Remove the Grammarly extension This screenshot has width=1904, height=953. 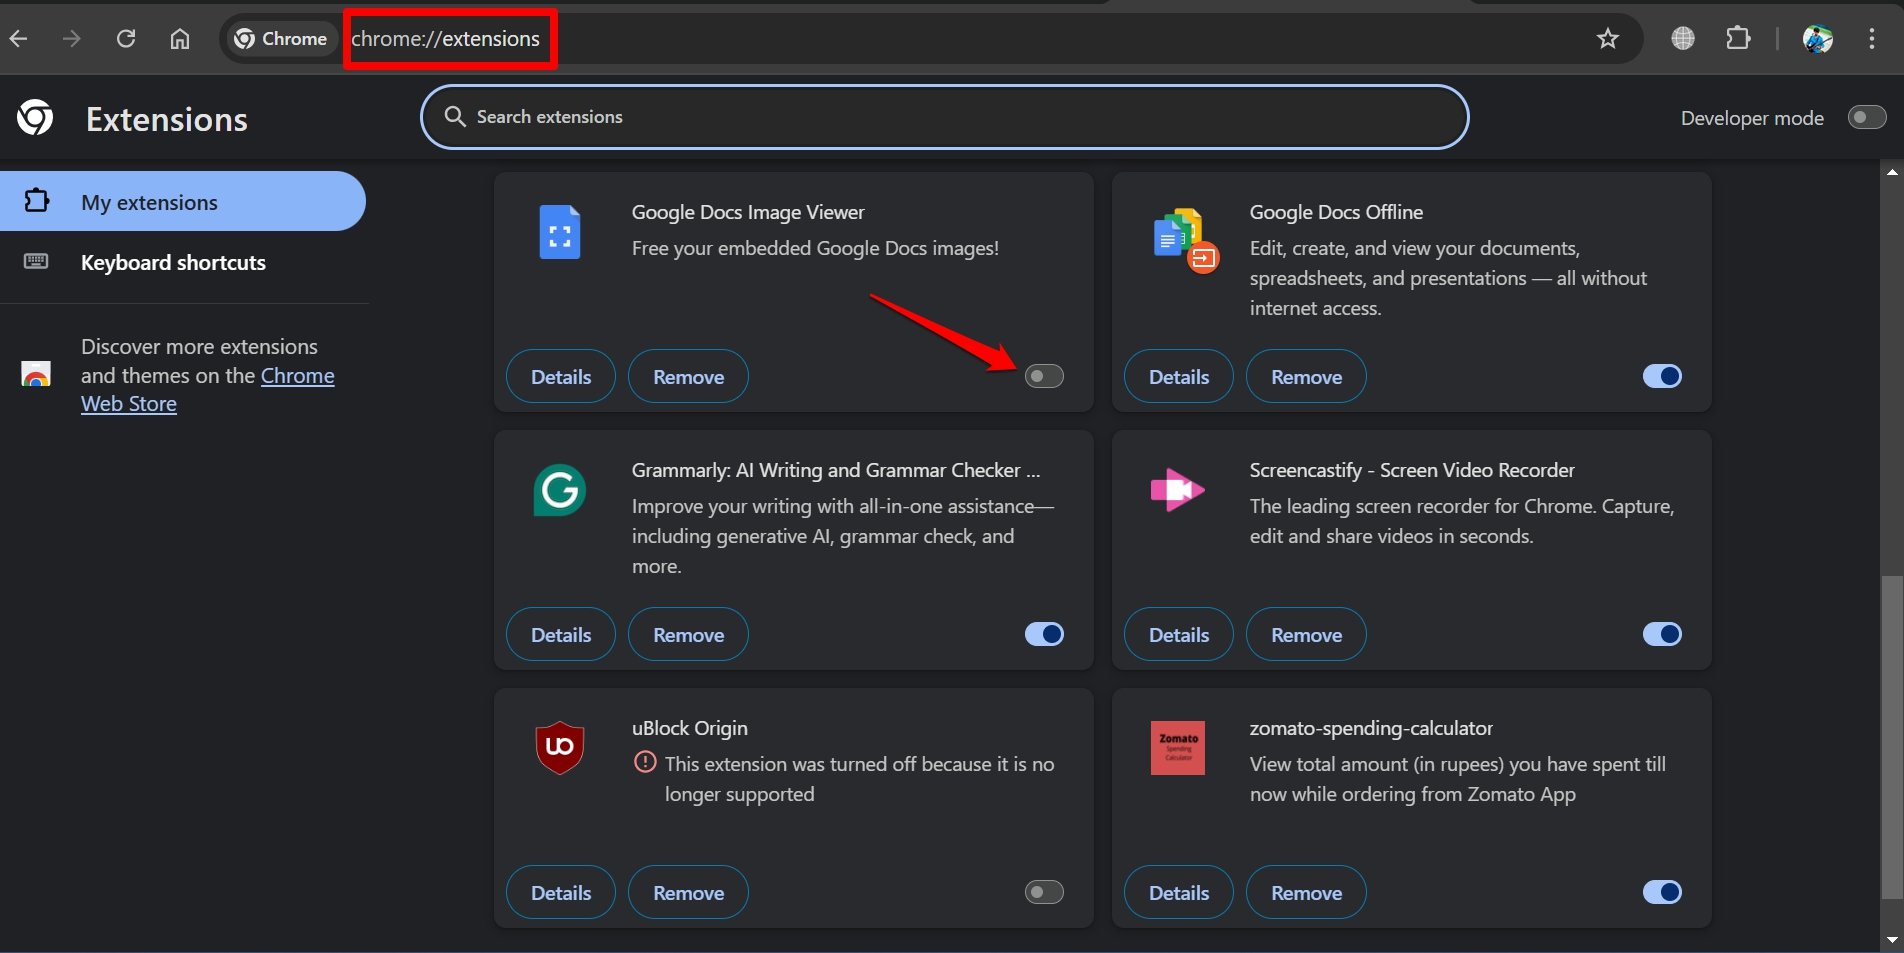688,635
